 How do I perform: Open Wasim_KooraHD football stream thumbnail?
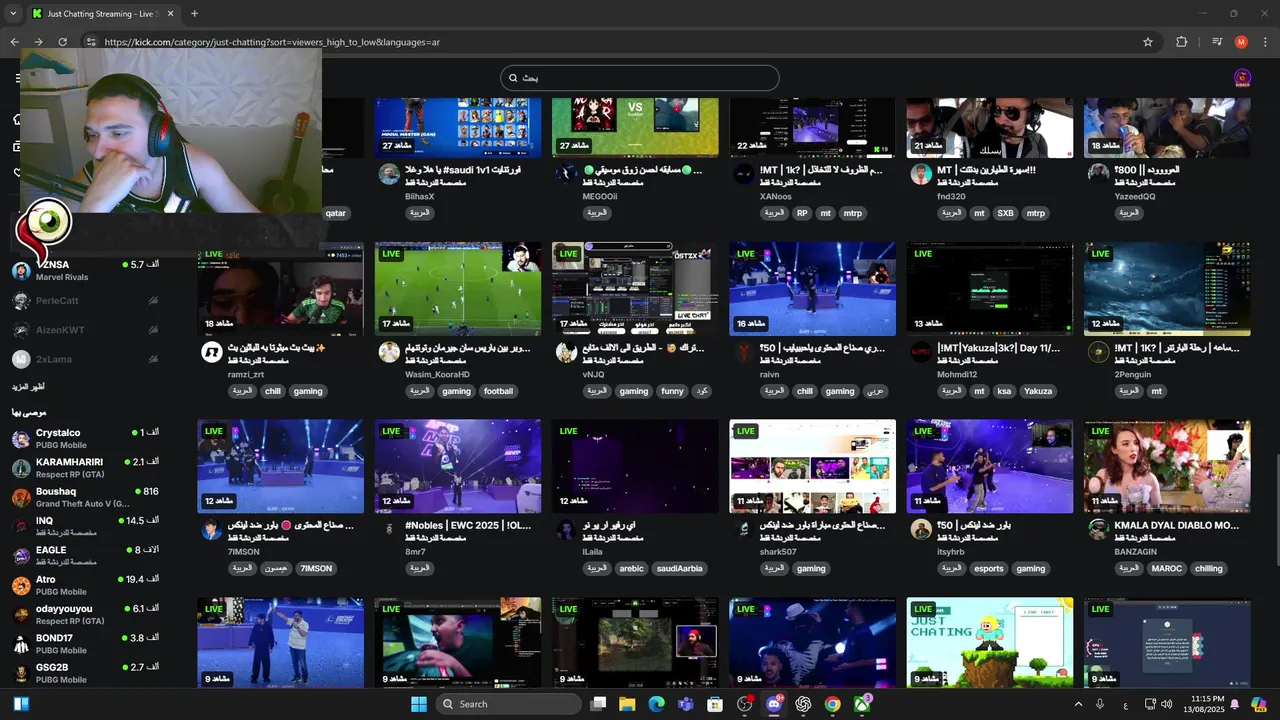tap(458, 289)
